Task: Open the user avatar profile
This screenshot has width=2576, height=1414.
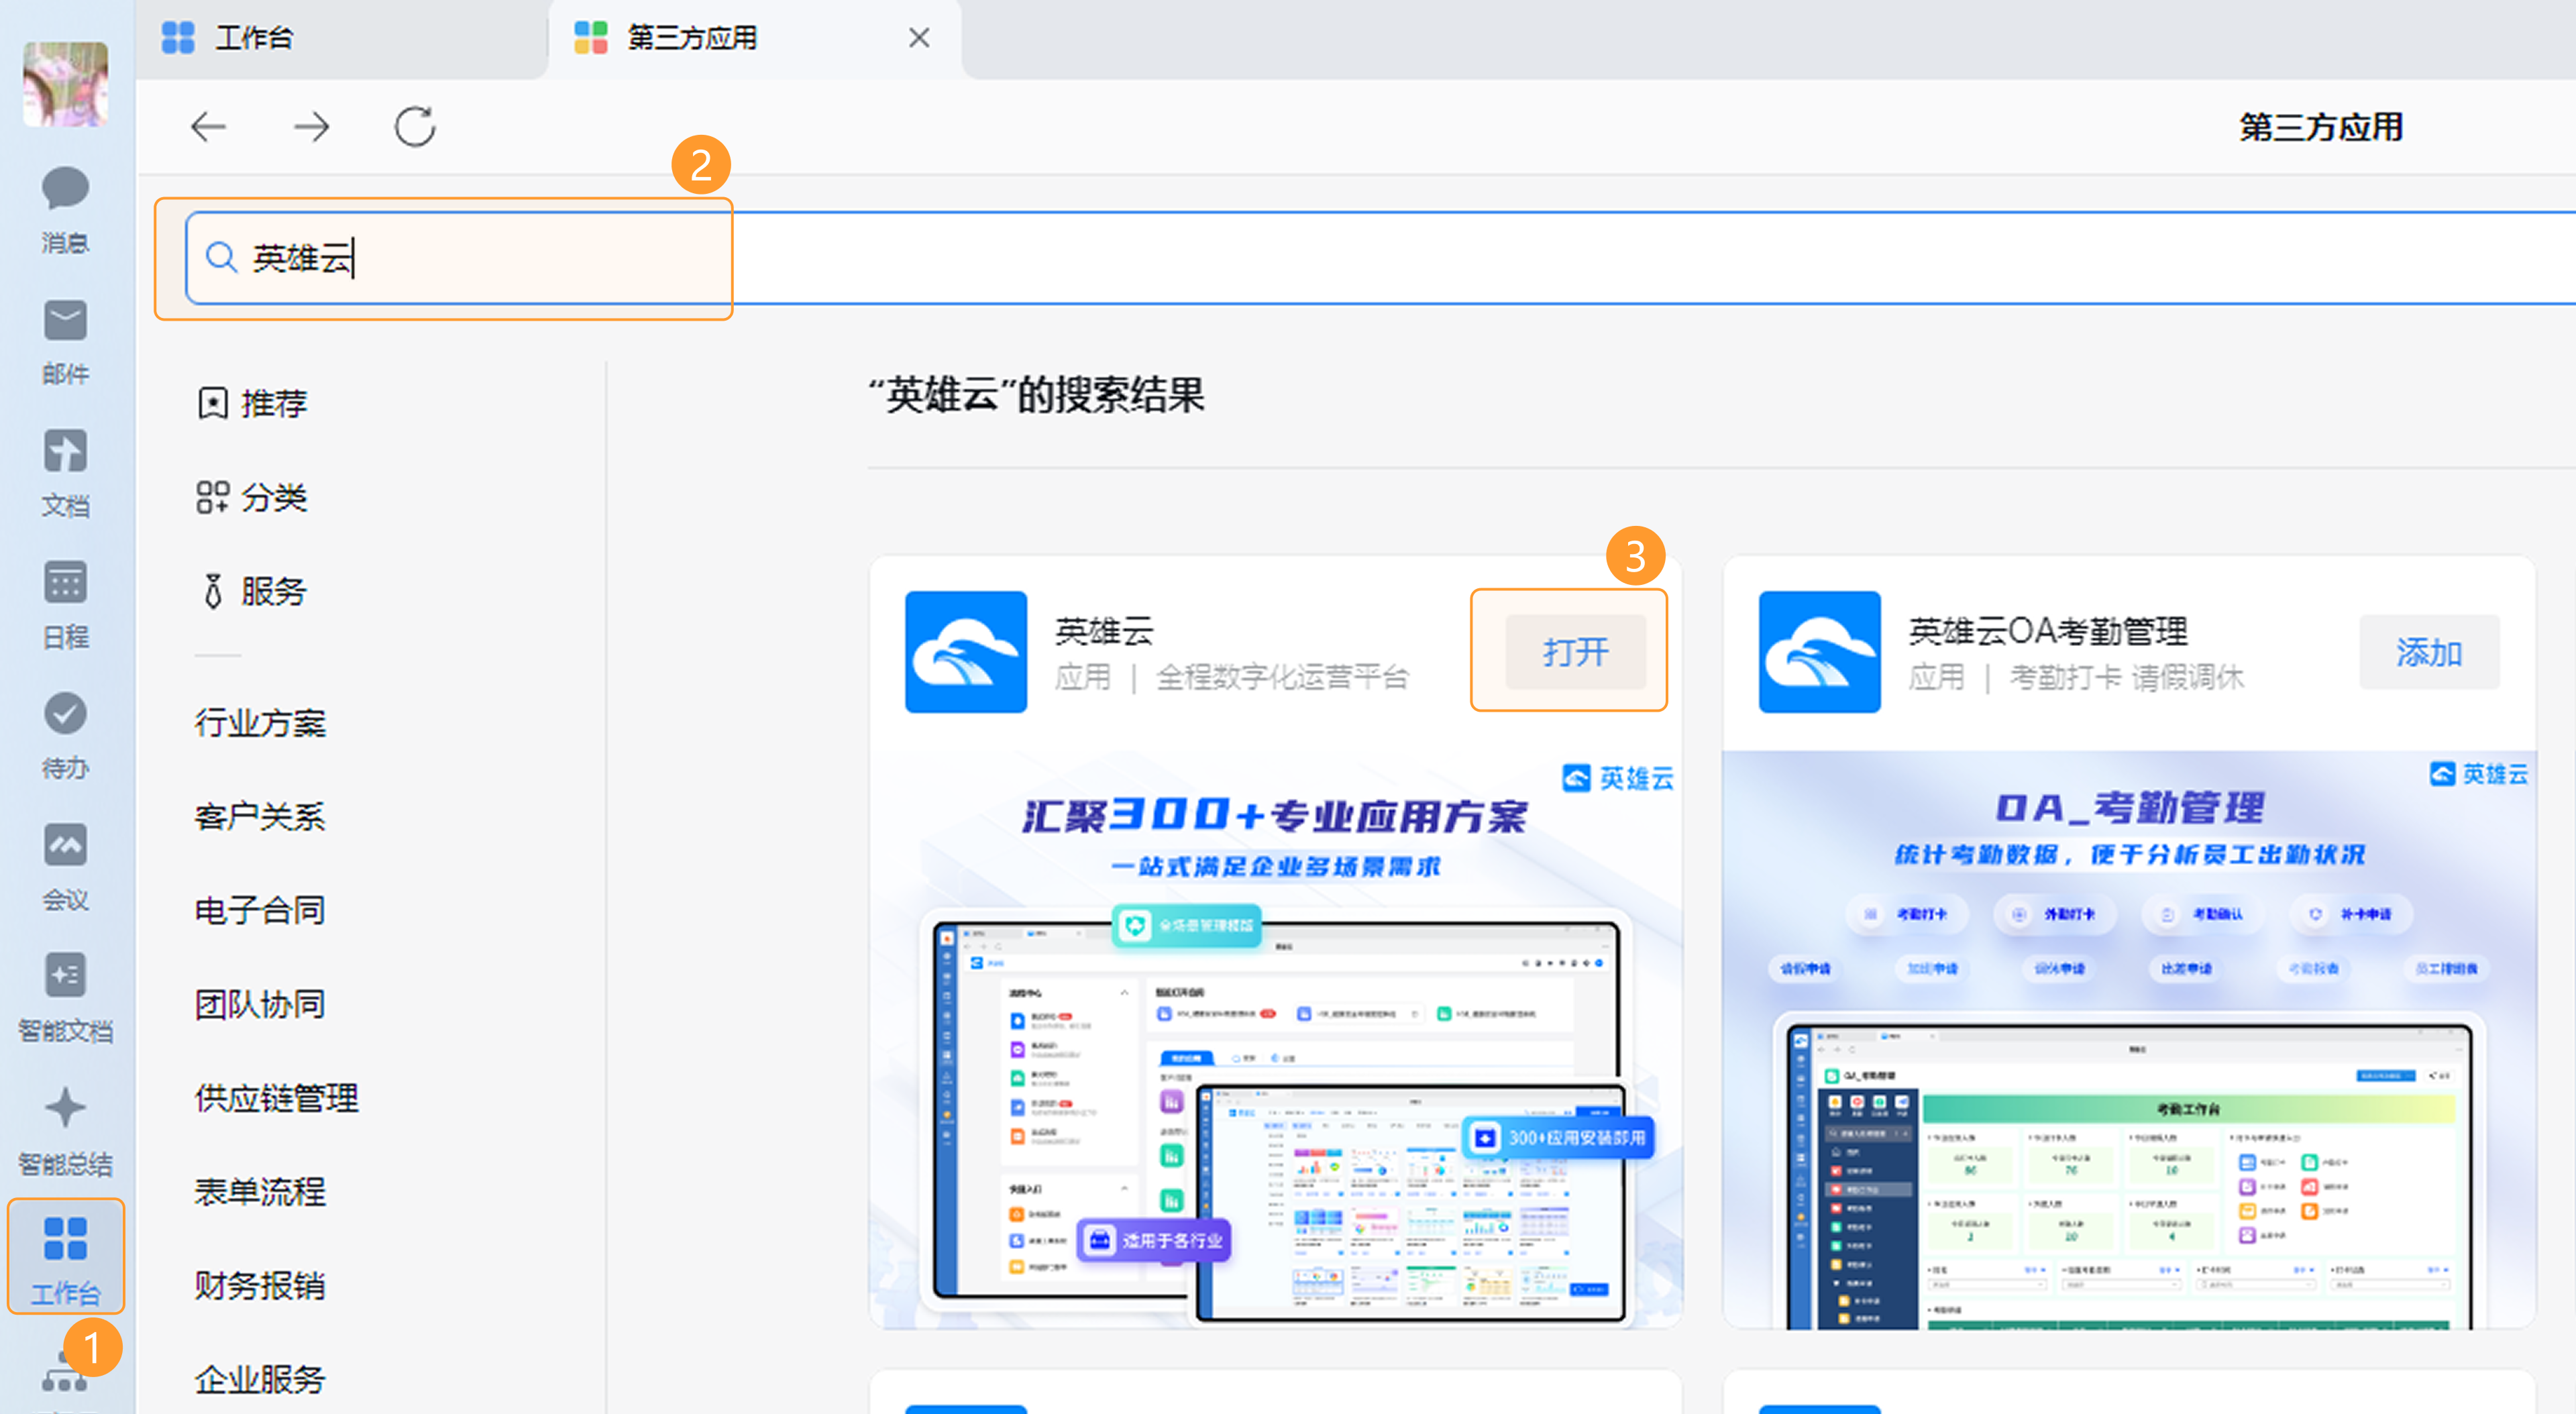Action: (66, 84)
